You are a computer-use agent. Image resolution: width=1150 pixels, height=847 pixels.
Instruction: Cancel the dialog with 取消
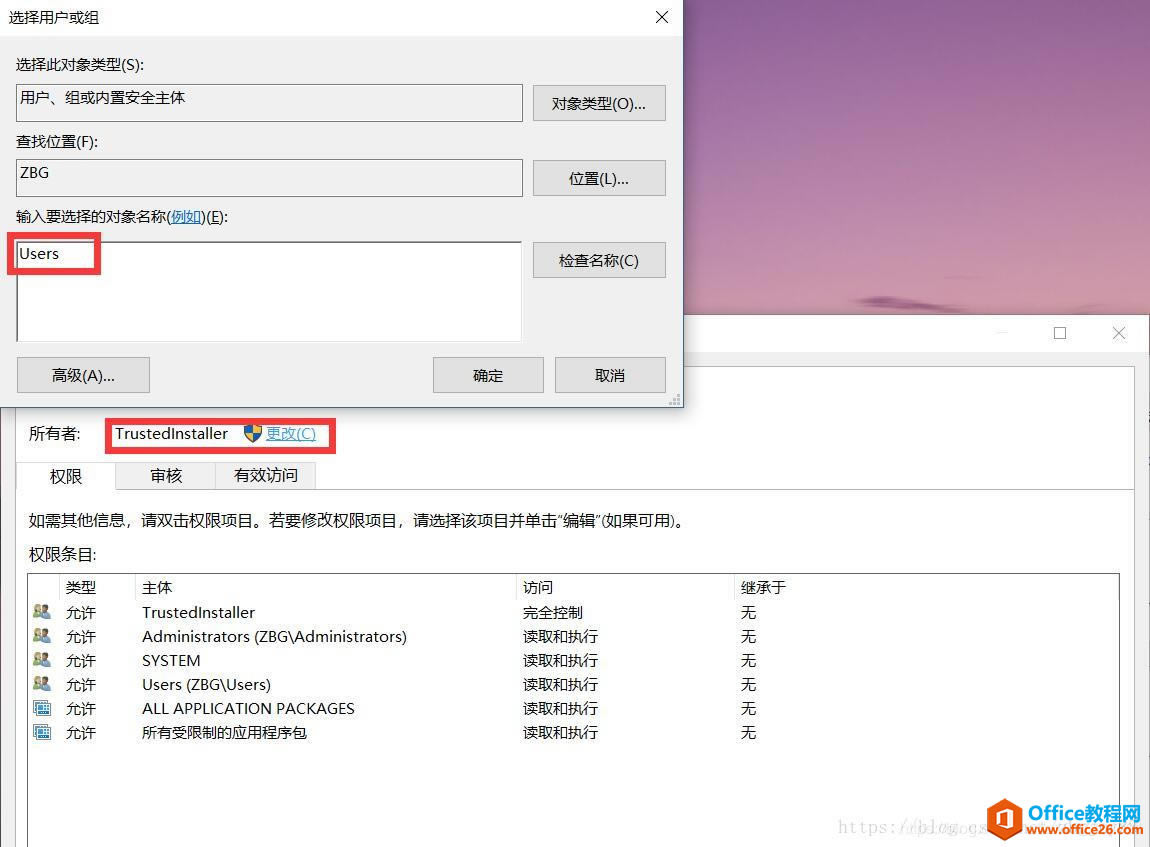[609, 375]
